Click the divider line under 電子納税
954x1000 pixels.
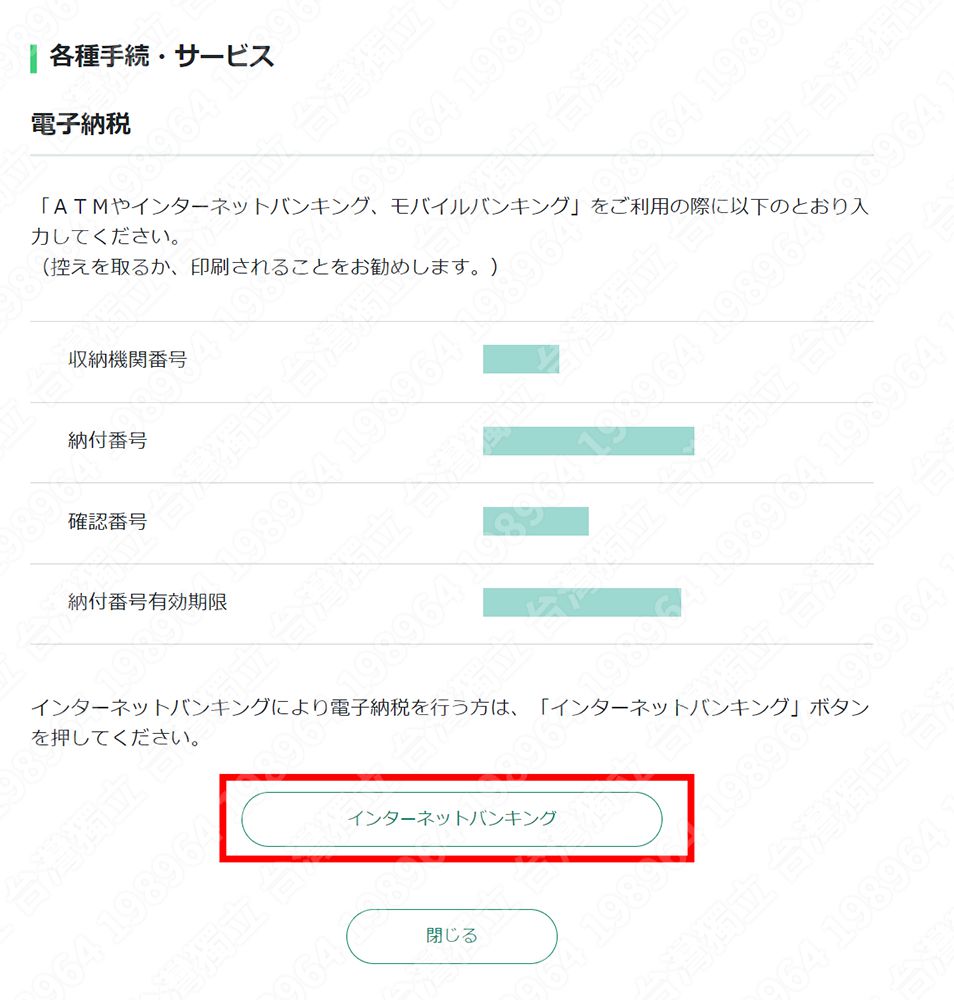451,156
